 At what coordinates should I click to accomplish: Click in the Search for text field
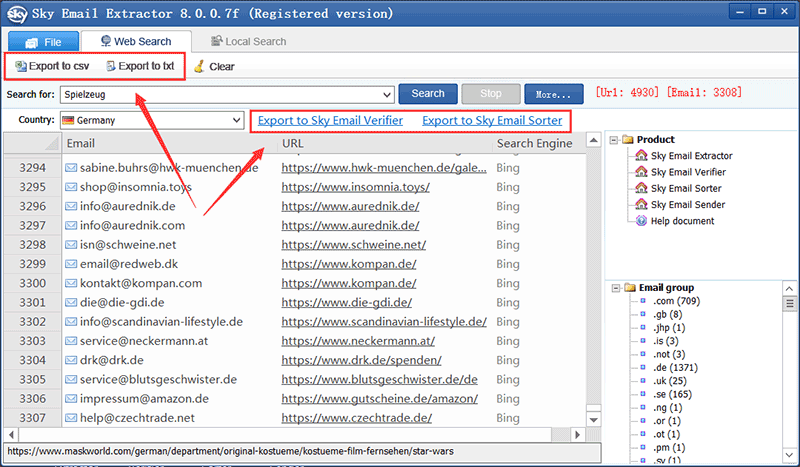pos(221,94)
